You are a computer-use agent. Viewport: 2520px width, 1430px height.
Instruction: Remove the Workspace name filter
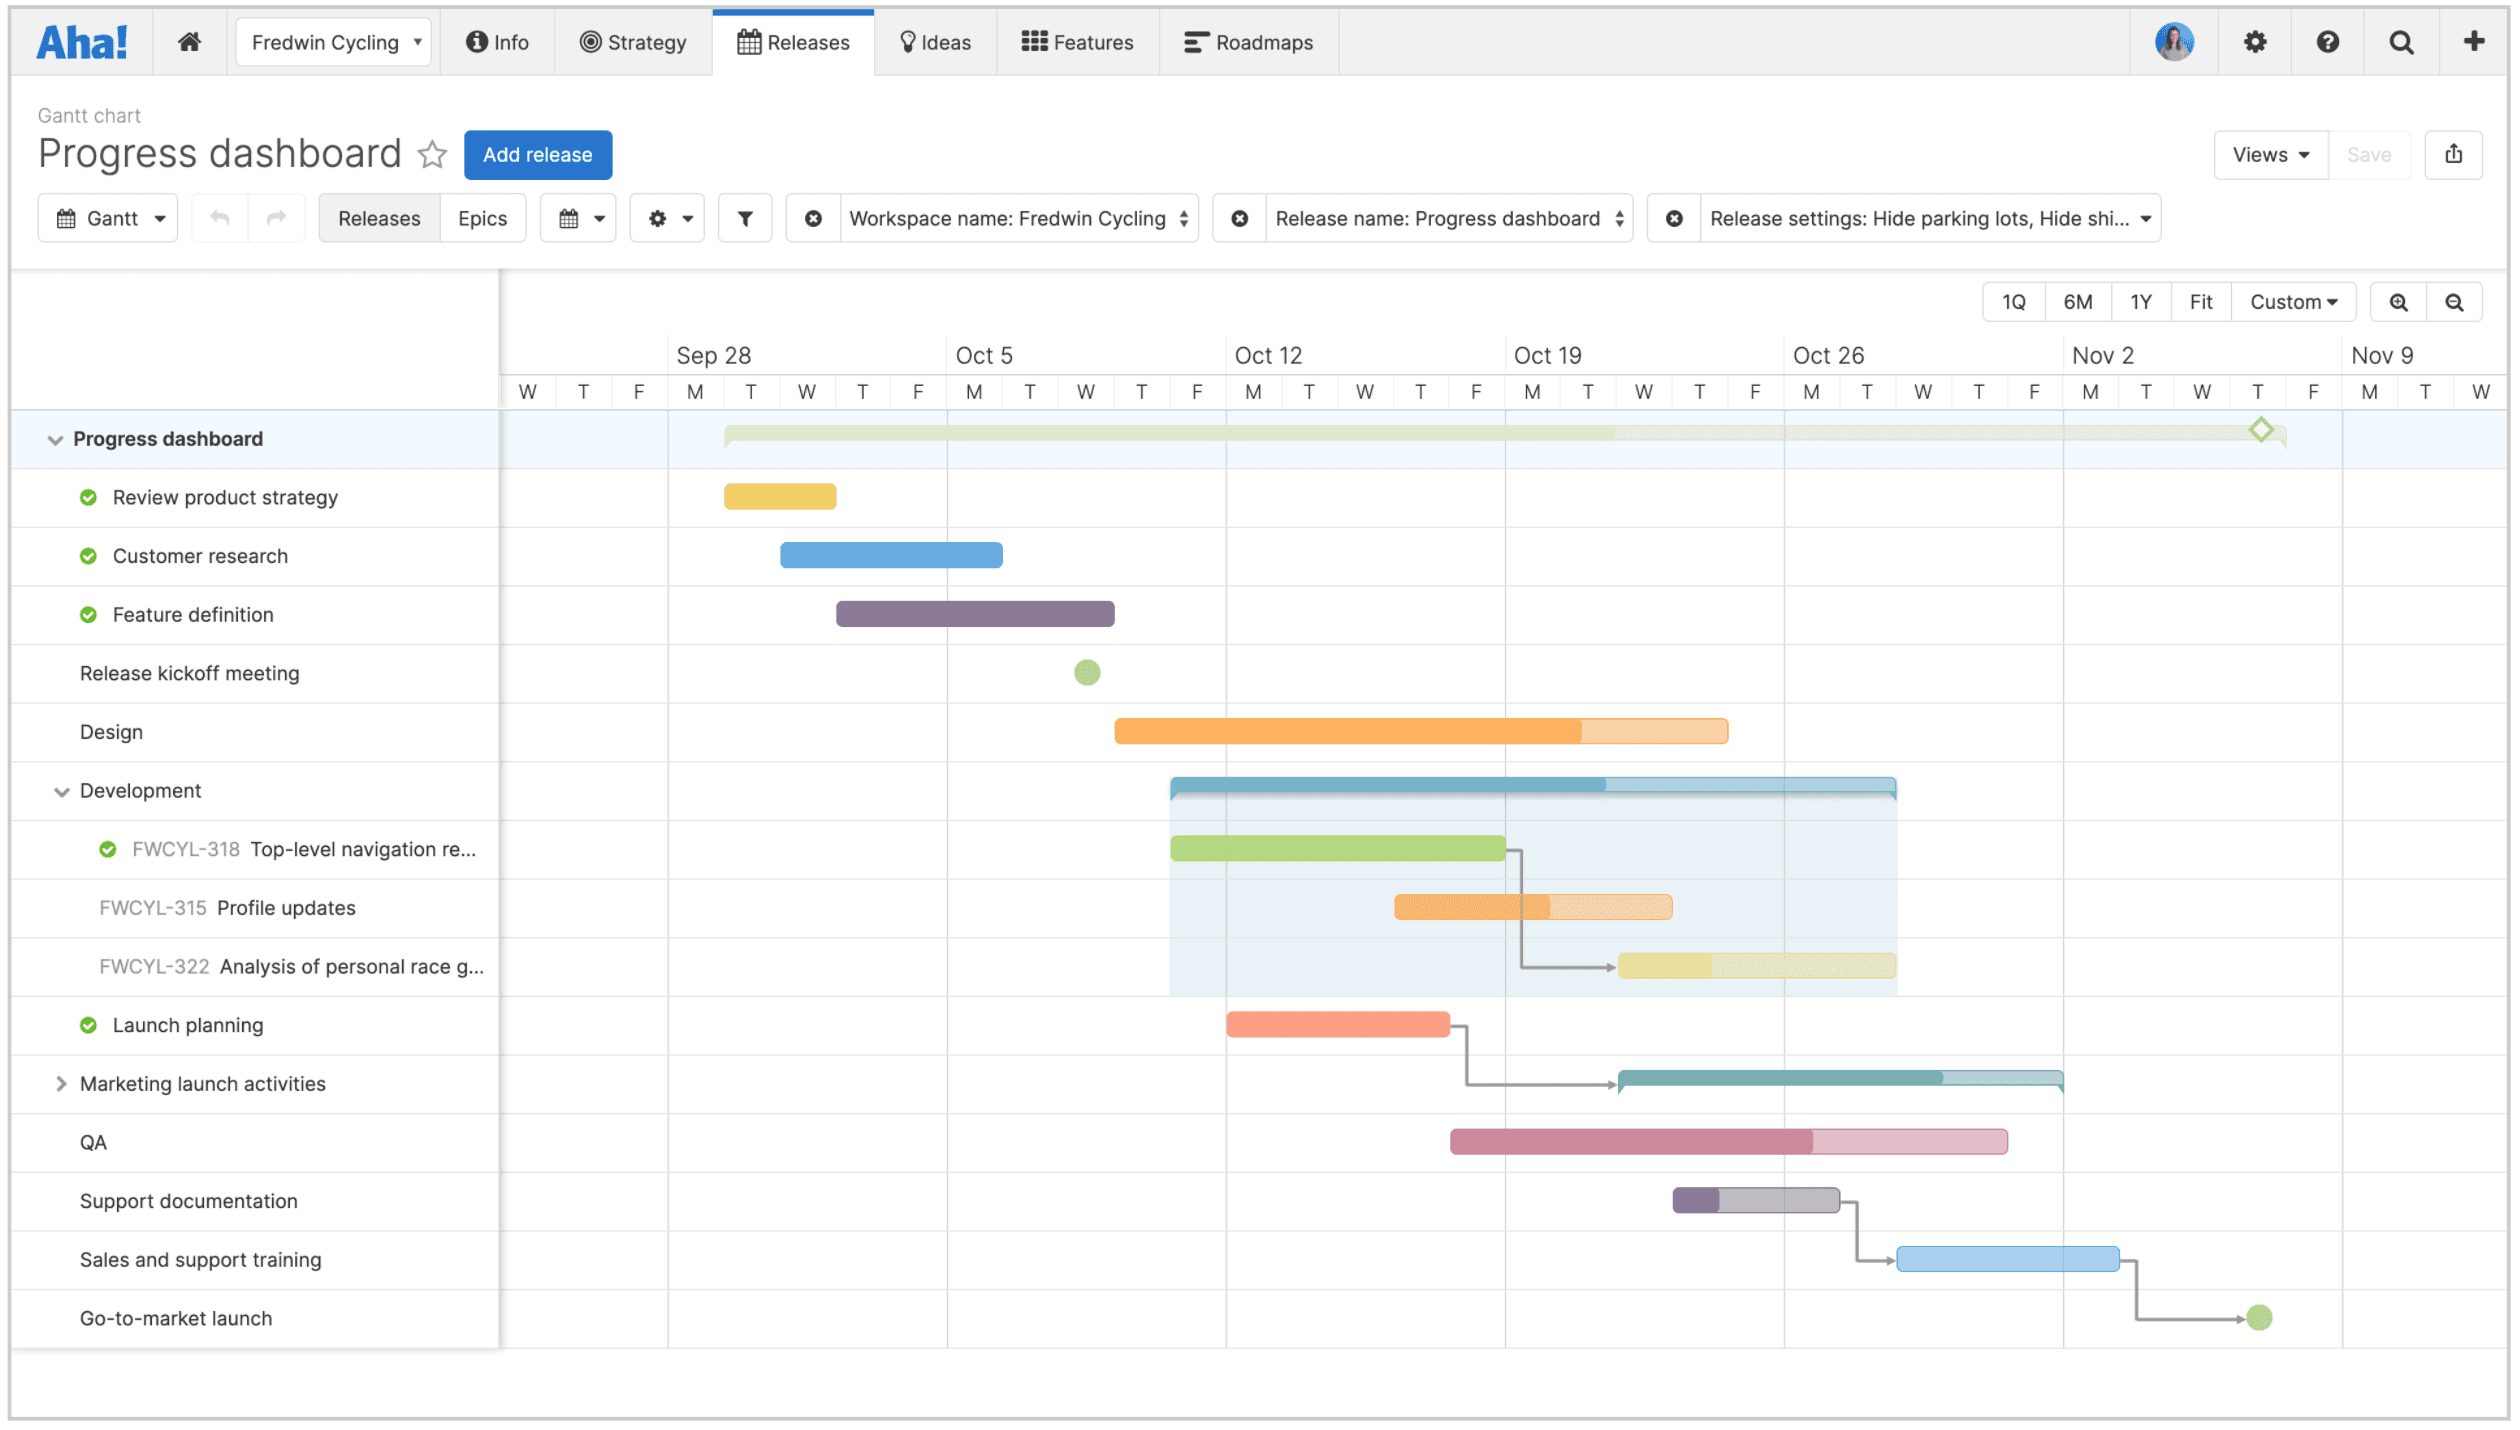[813, 218]
